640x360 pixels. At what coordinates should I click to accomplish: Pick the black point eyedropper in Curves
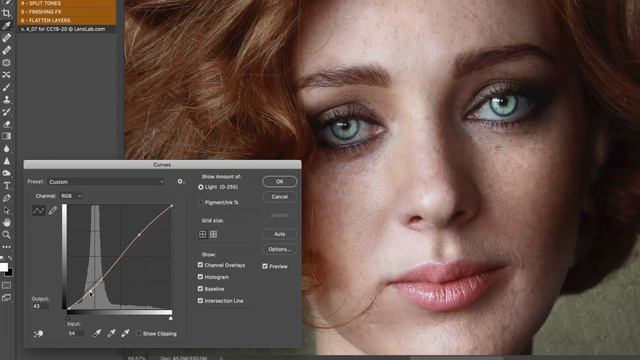click(97, 333)
